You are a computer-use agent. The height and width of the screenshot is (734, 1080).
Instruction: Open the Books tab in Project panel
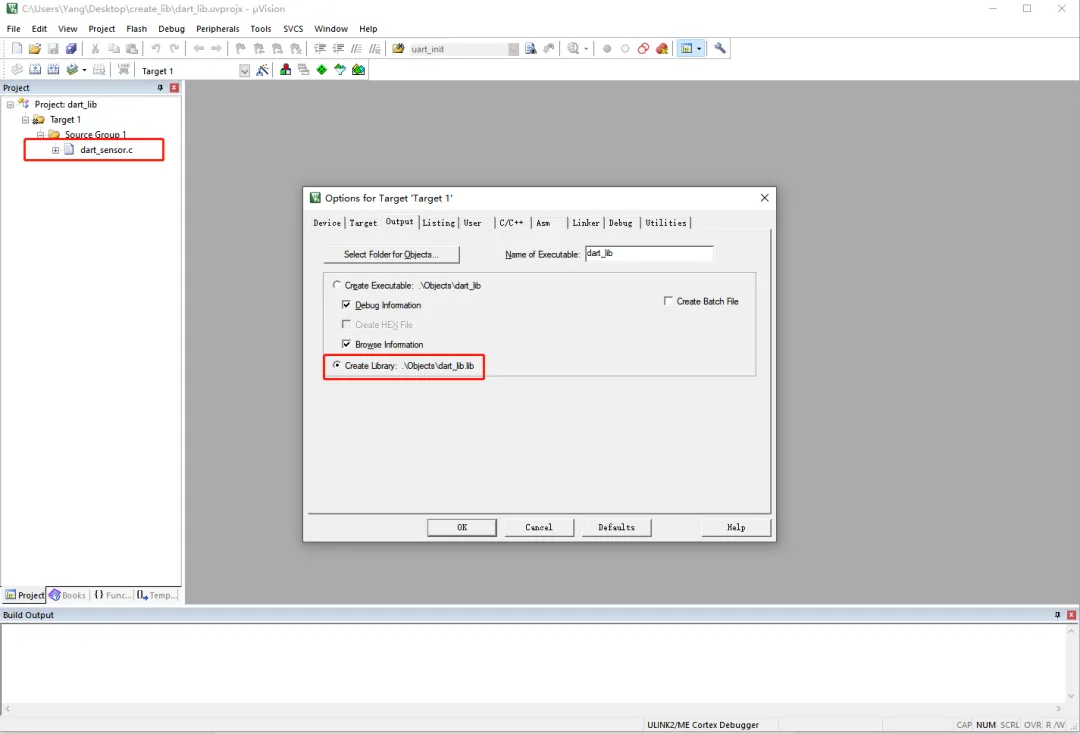point(68,595)
